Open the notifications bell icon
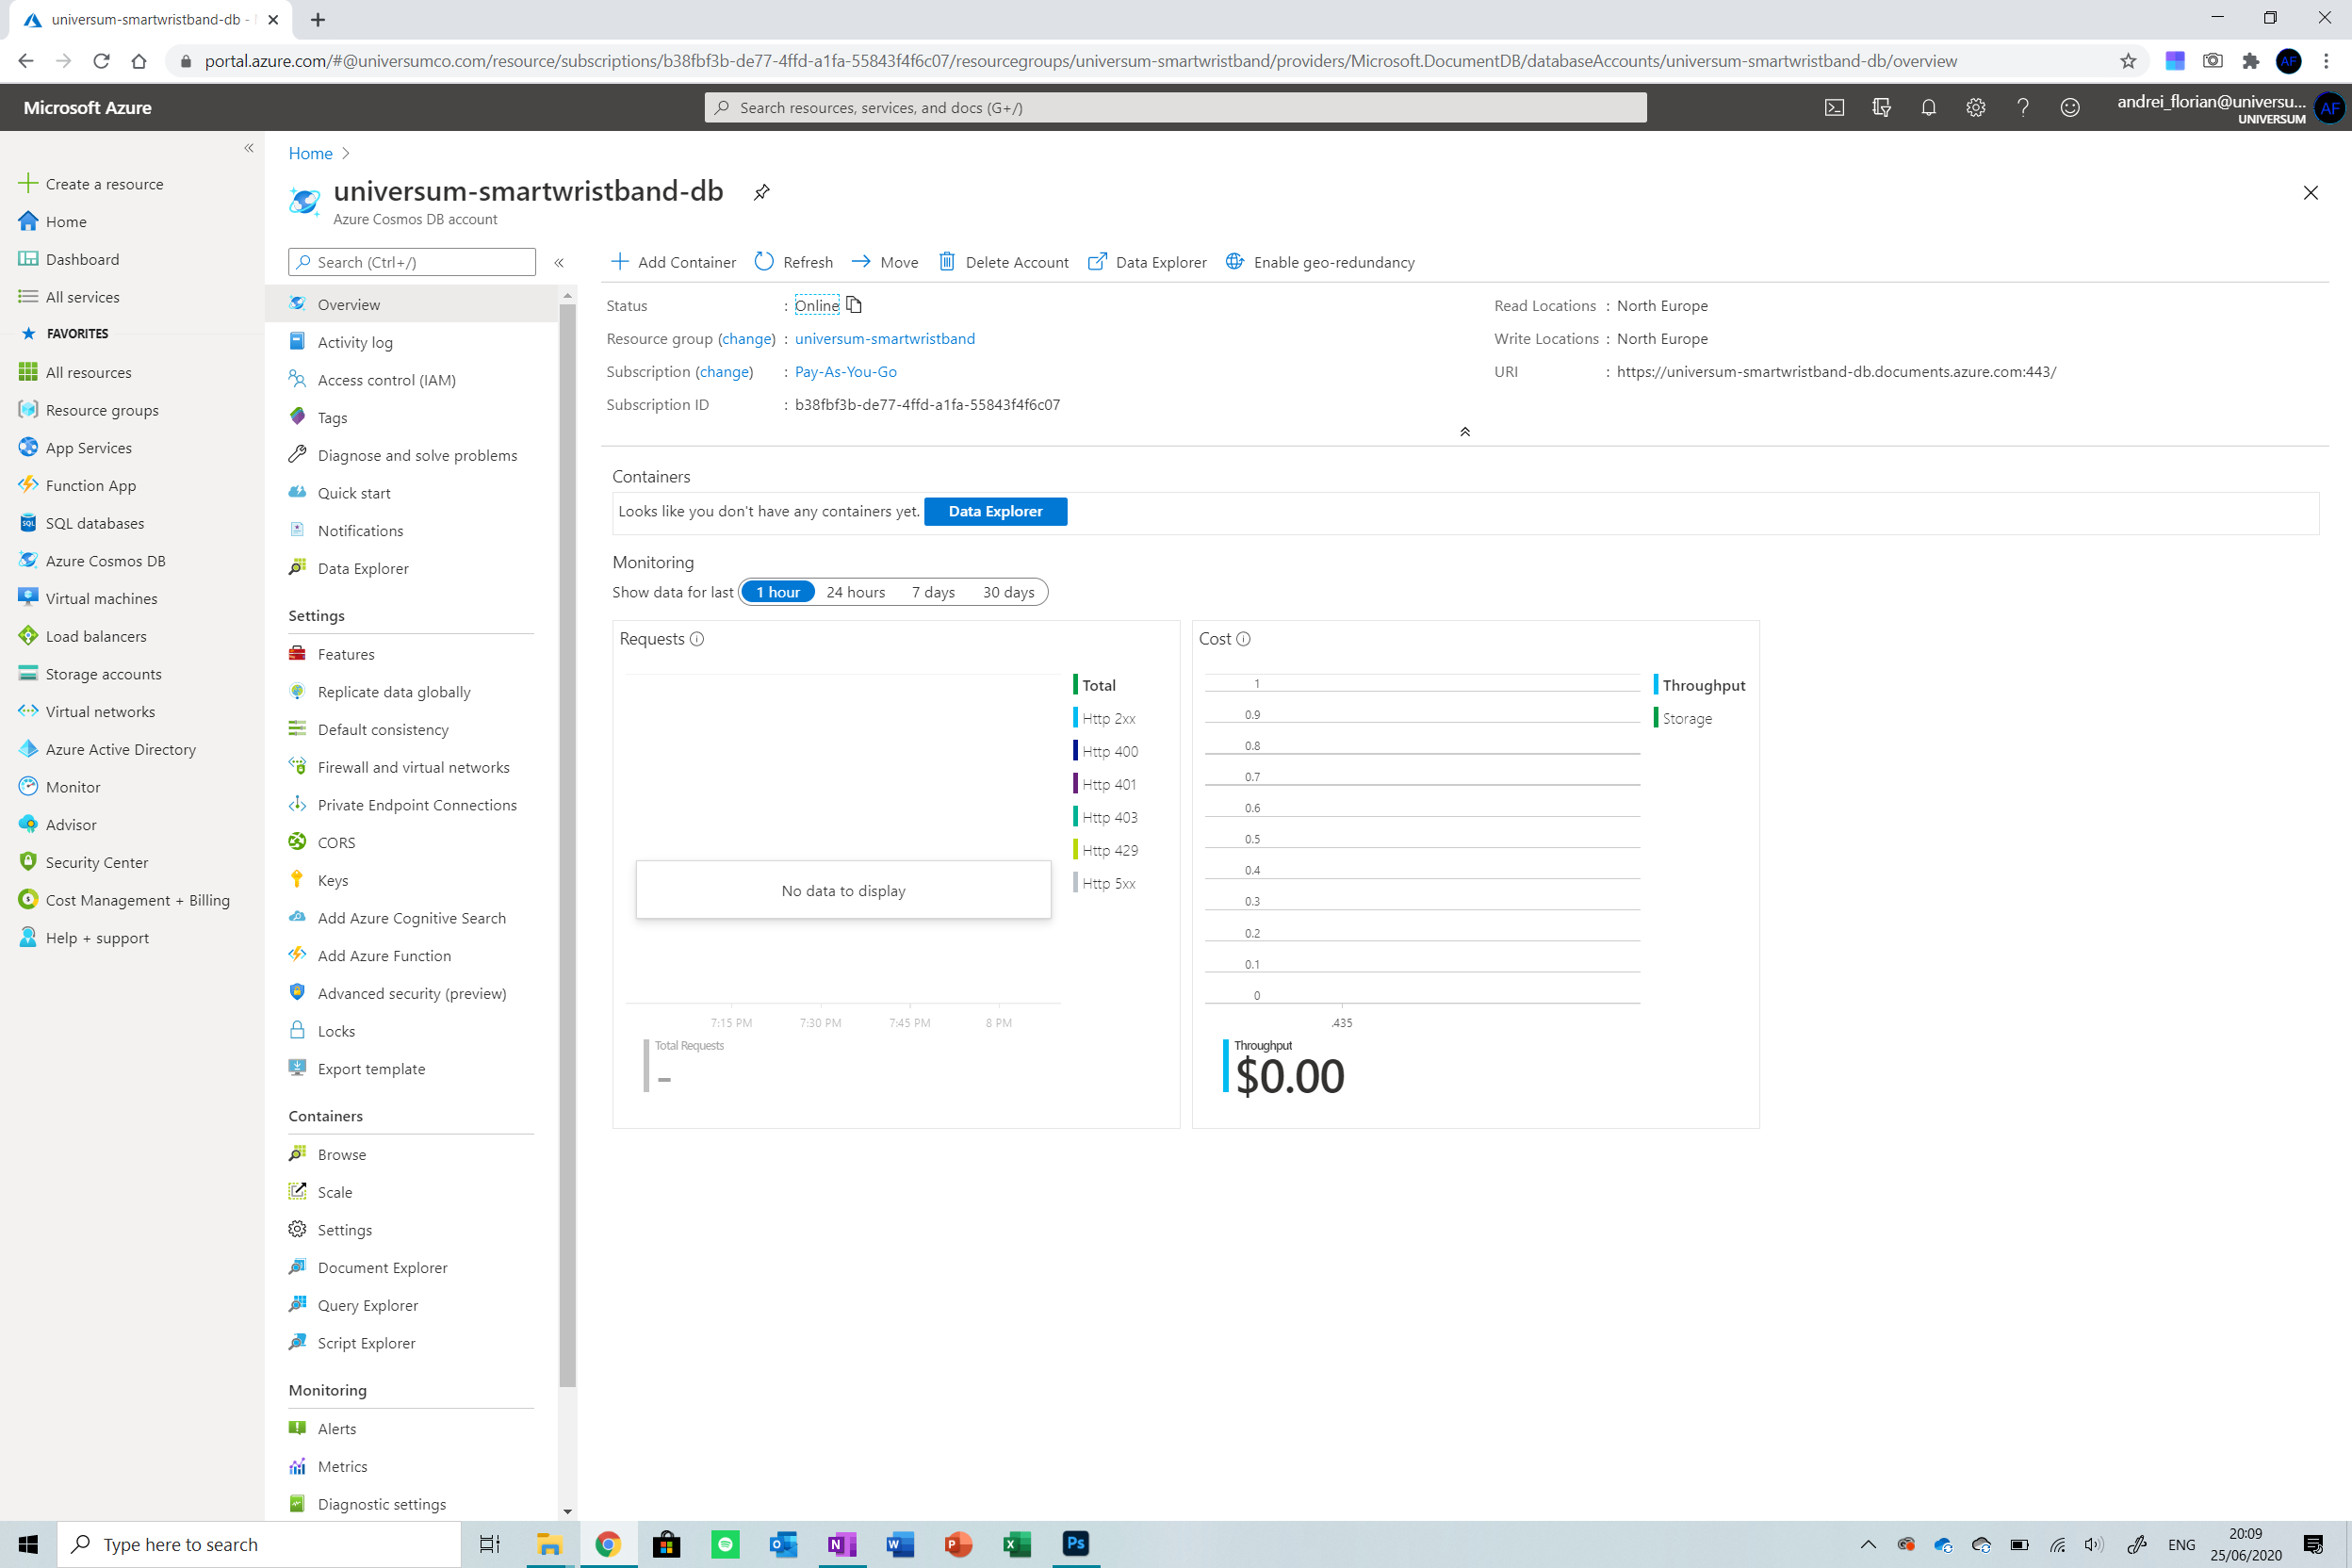Image resolution: width=2352 pixels, height=1568 pixels. [1928, 107]
